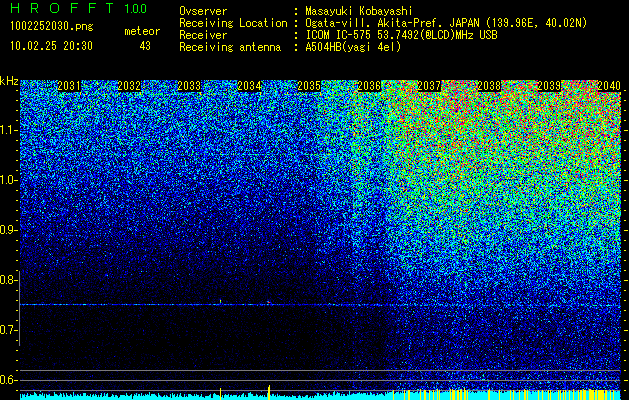Click the 2040 time marker

pos(609,86)
